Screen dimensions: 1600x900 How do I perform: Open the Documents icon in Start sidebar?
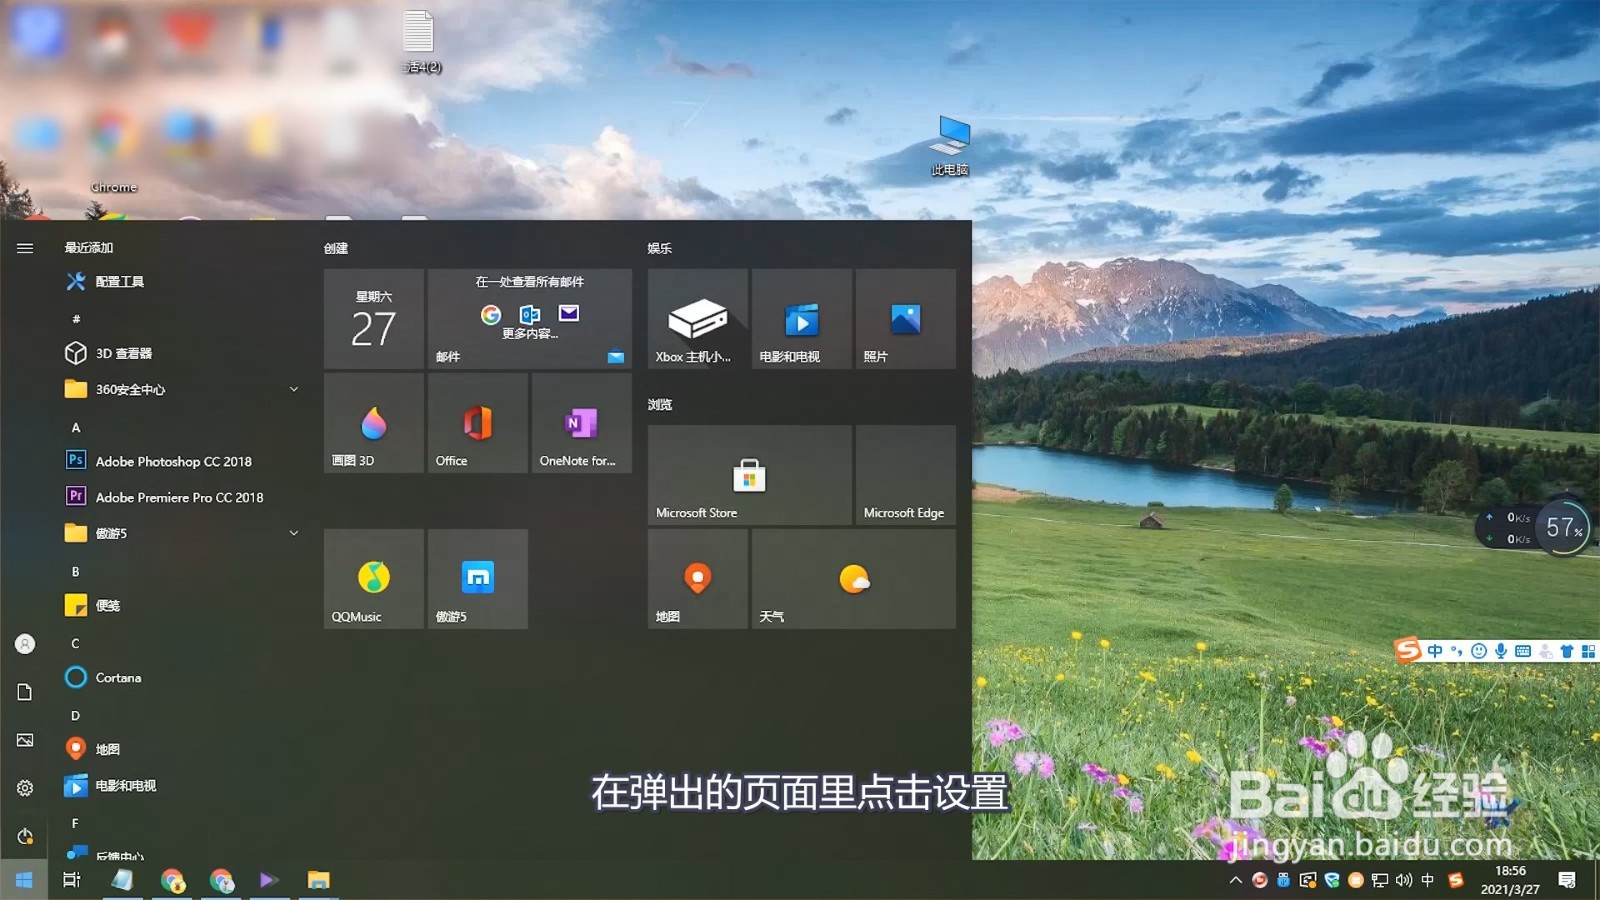pos(25,692)
